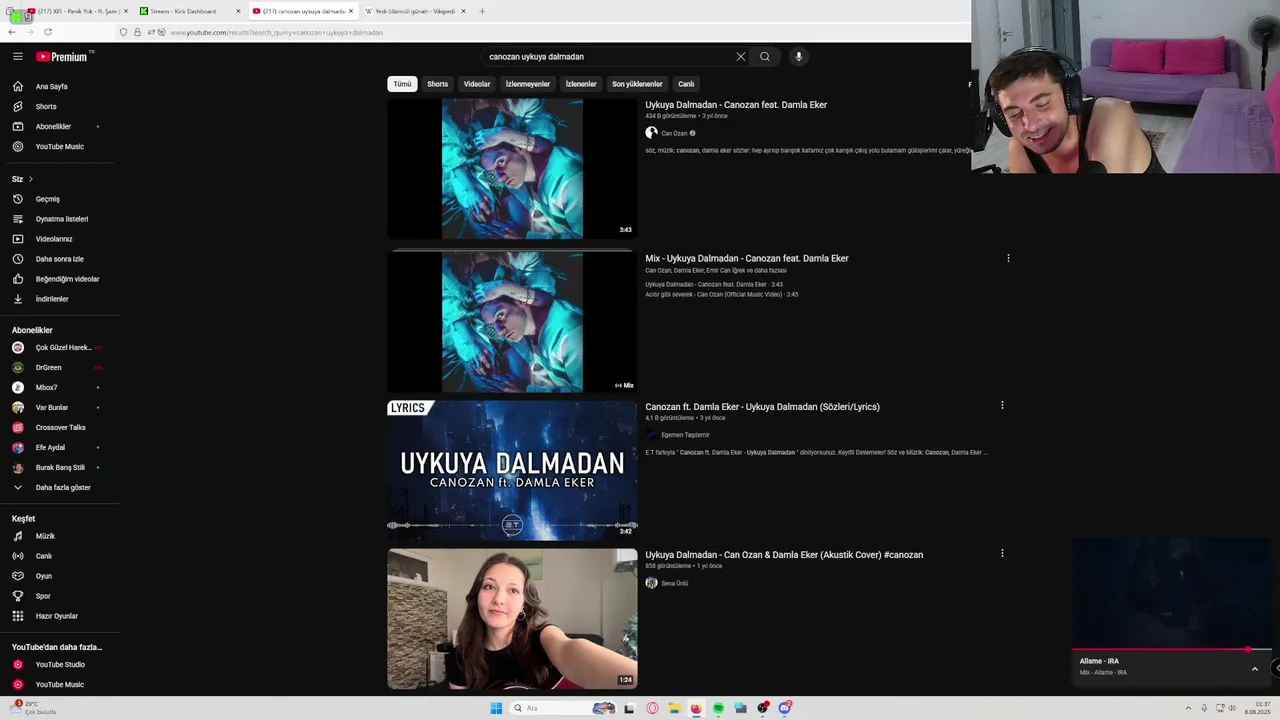Switch to the Stream - Kick Dashboard tab

(188, 11)
